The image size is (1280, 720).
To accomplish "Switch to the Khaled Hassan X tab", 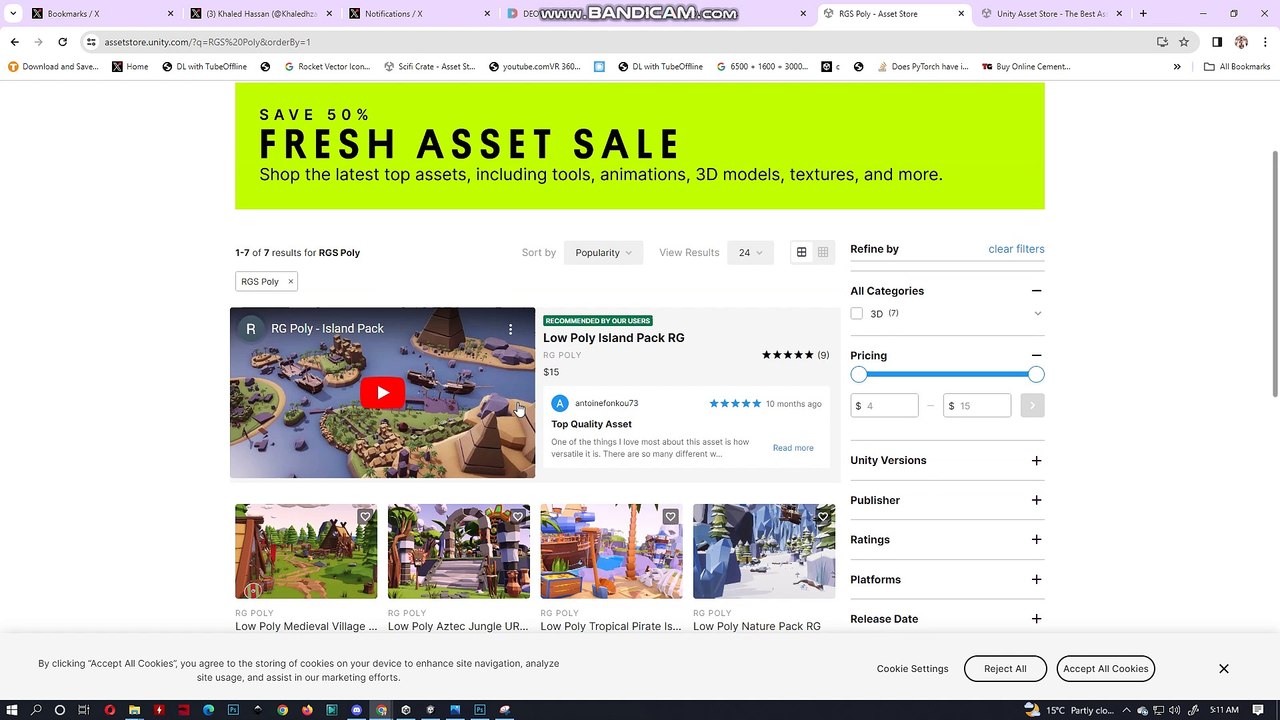I will 262,14.
